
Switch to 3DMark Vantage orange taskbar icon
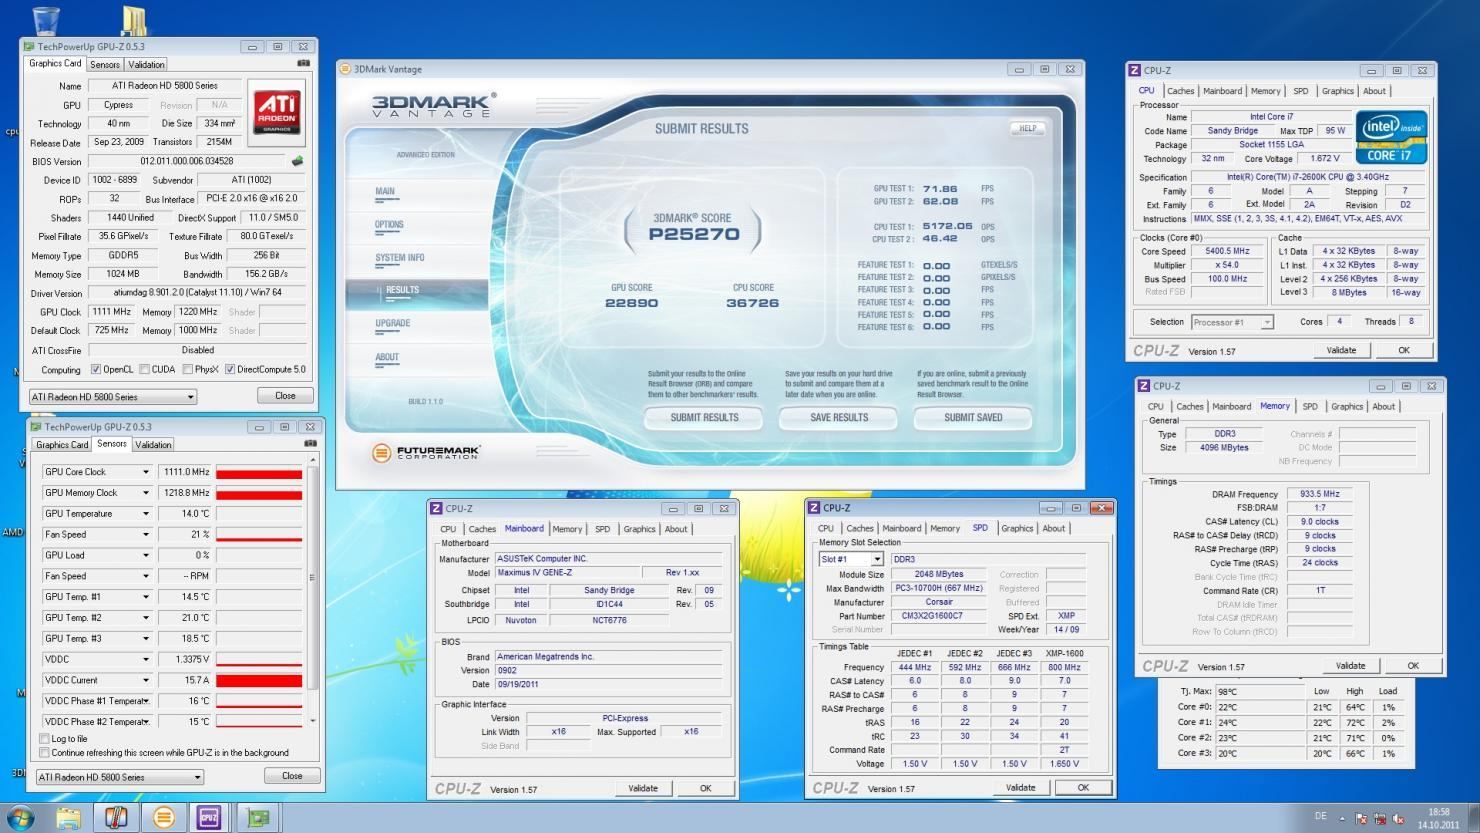(x=163, y=817)
